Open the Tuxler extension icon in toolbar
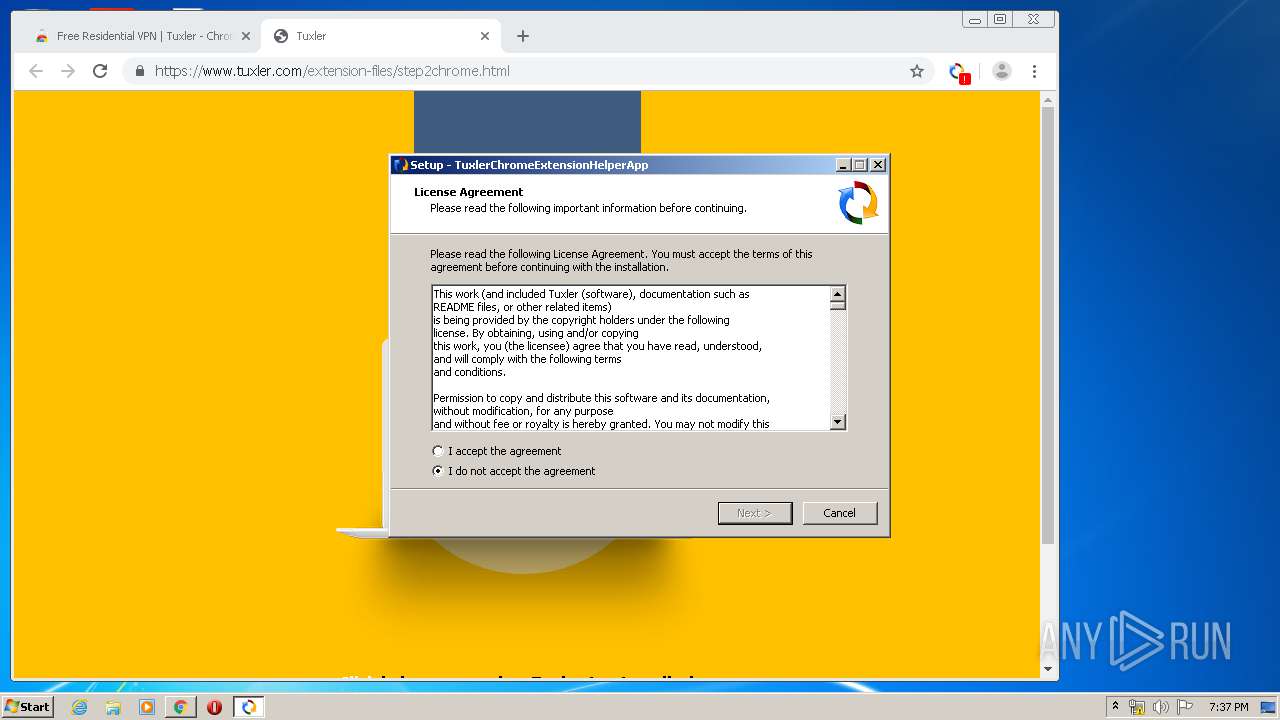Image resolution: width=1280 pixels, height=720 pixels. tap(958, 72)
